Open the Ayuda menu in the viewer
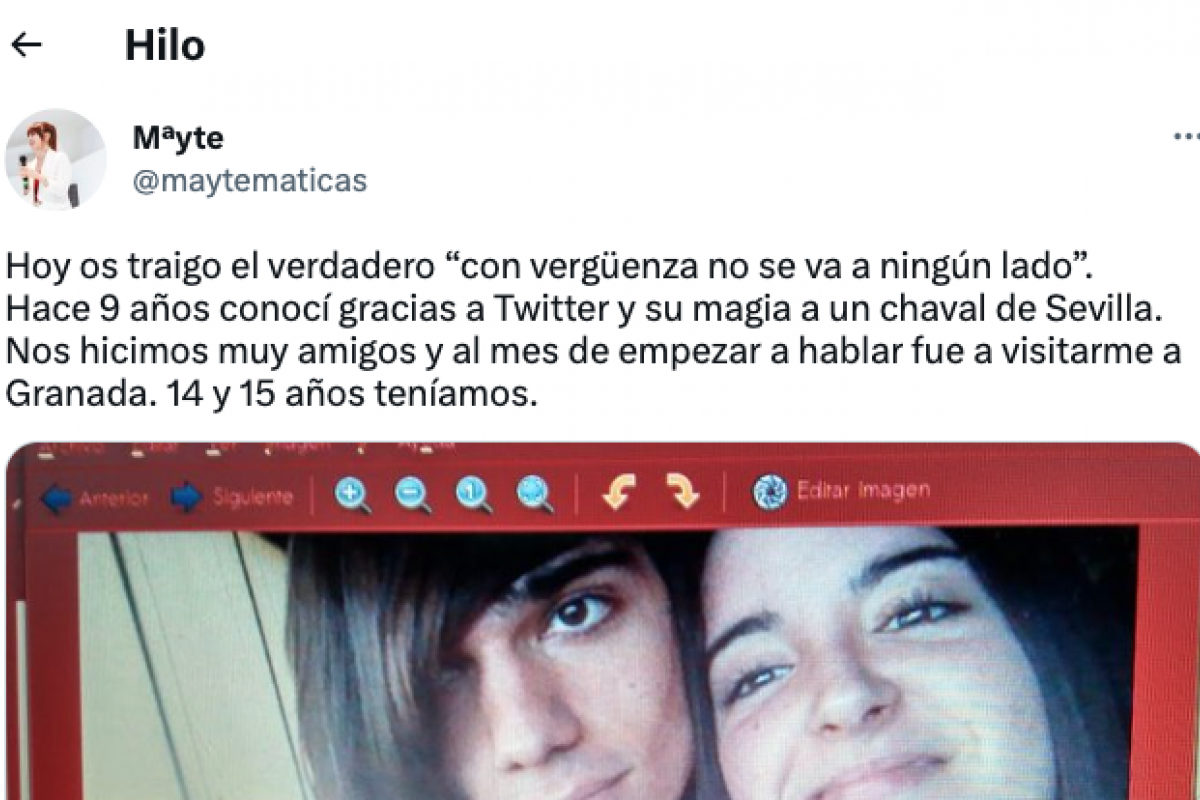 point(428,445)
